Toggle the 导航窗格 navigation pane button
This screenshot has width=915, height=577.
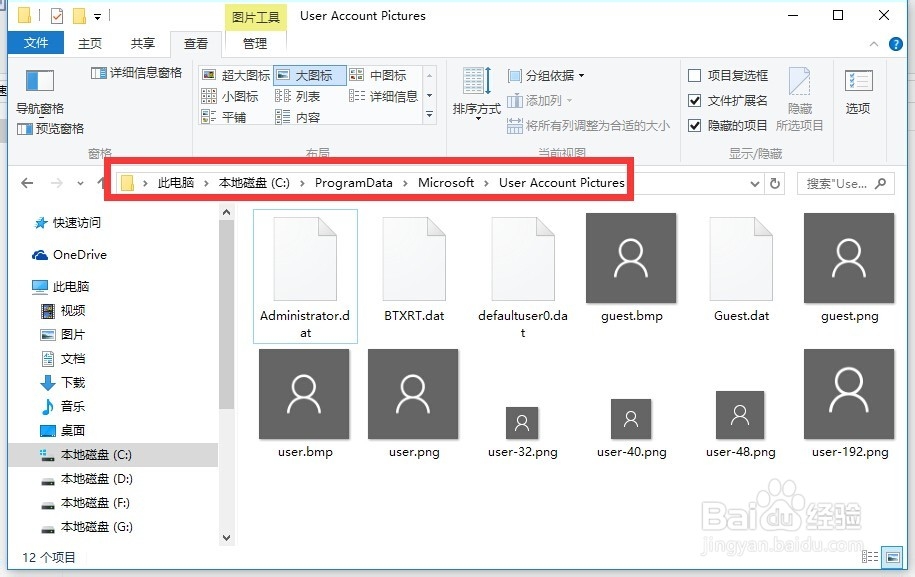(40, 91)
